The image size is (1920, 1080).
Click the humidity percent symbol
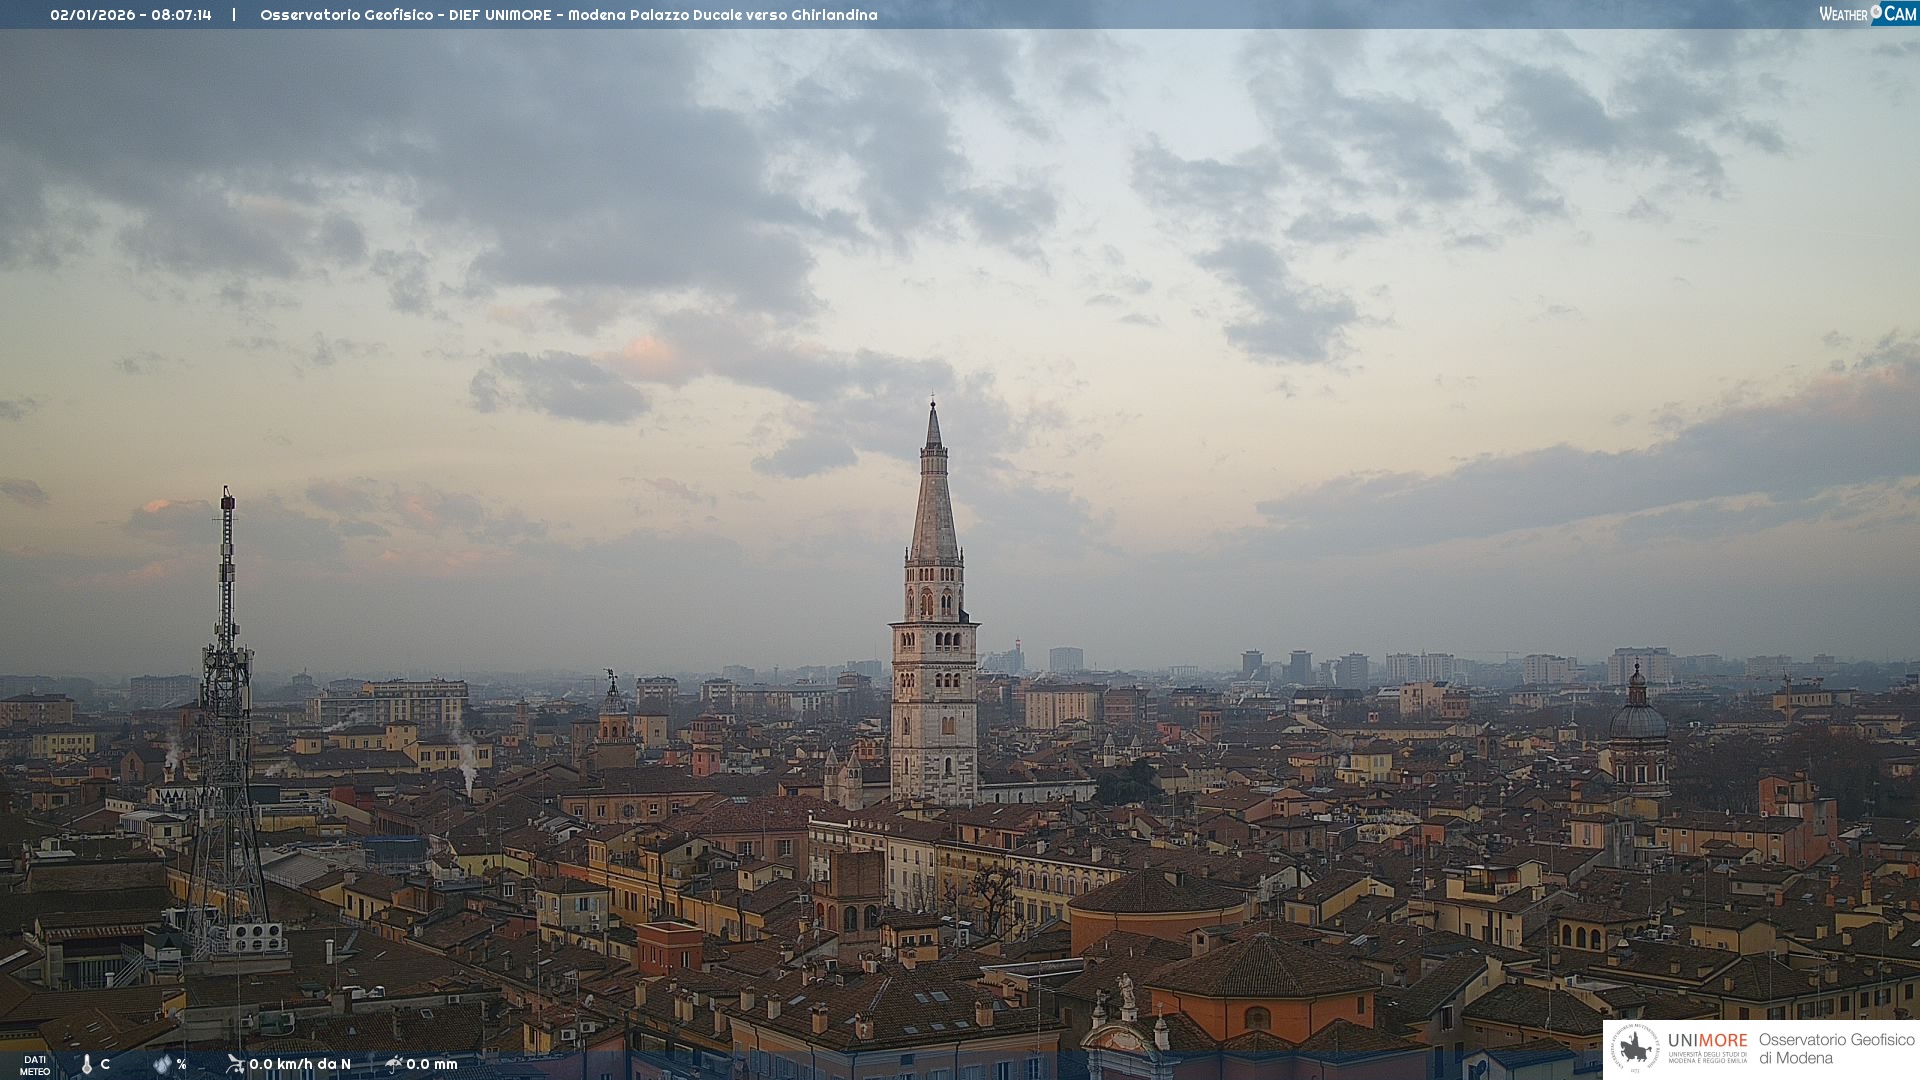click(x=181, y=1065)
